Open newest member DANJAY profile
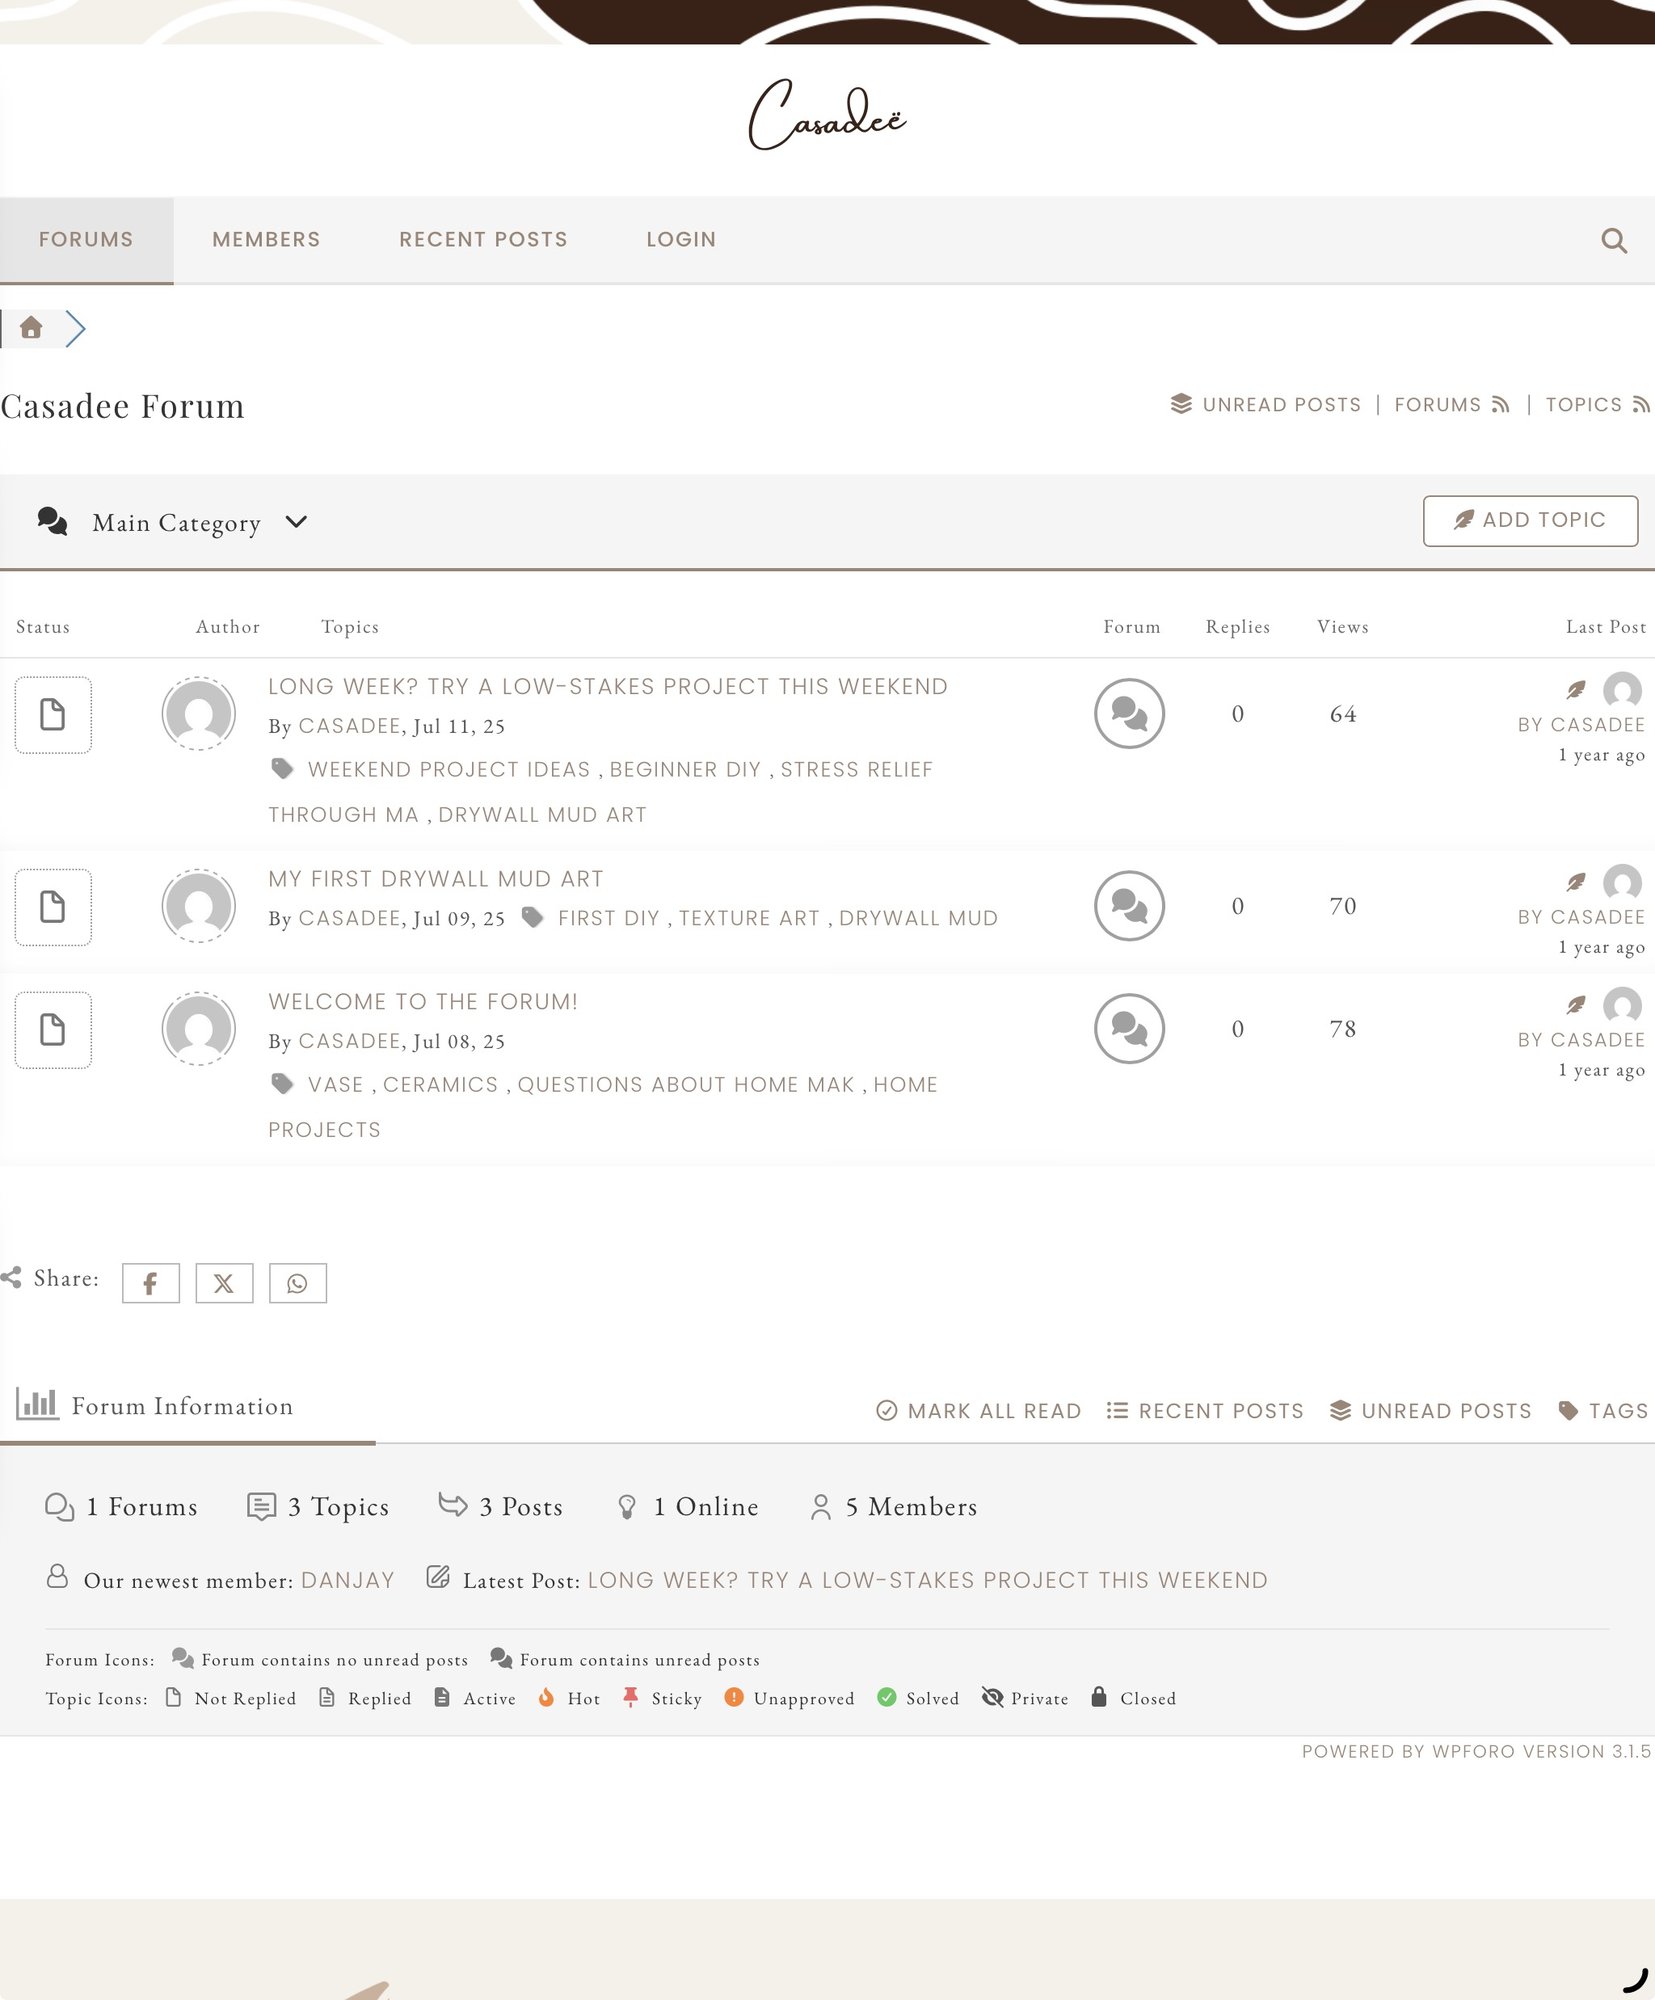This screenshot has height=2000, width=1655. click(x=347, y=1580)
